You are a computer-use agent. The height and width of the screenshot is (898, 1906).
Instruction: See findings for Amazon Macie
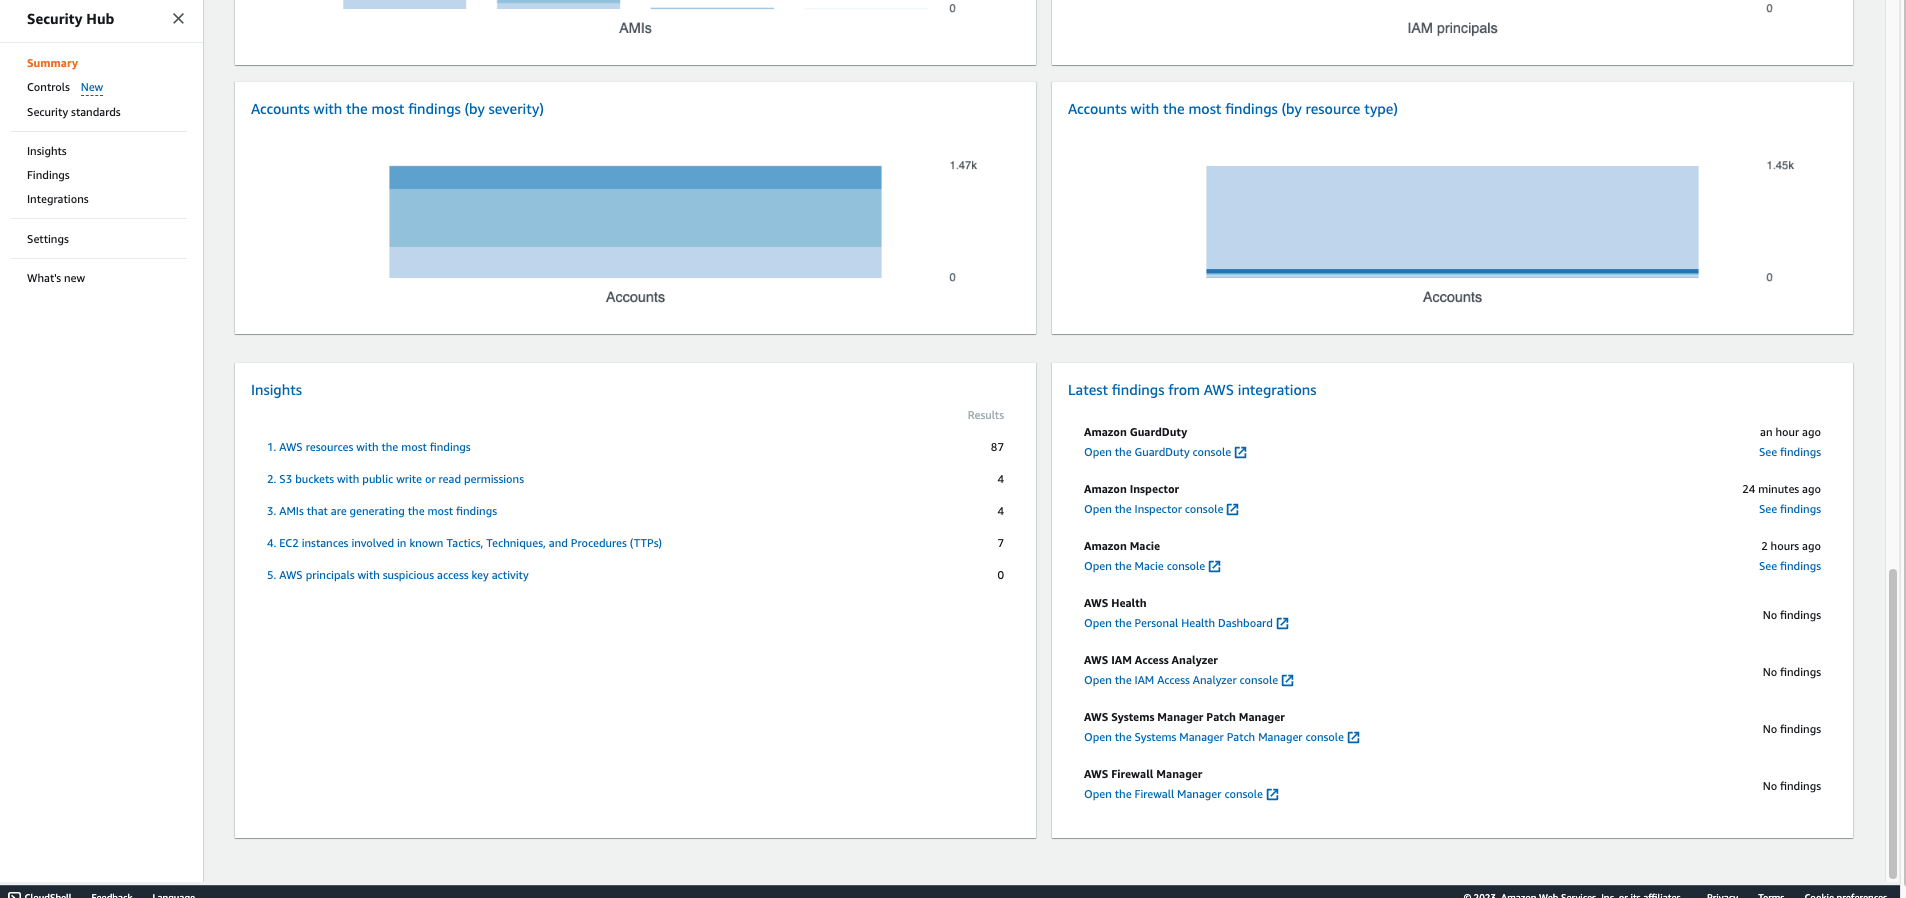click(1790, 566)
